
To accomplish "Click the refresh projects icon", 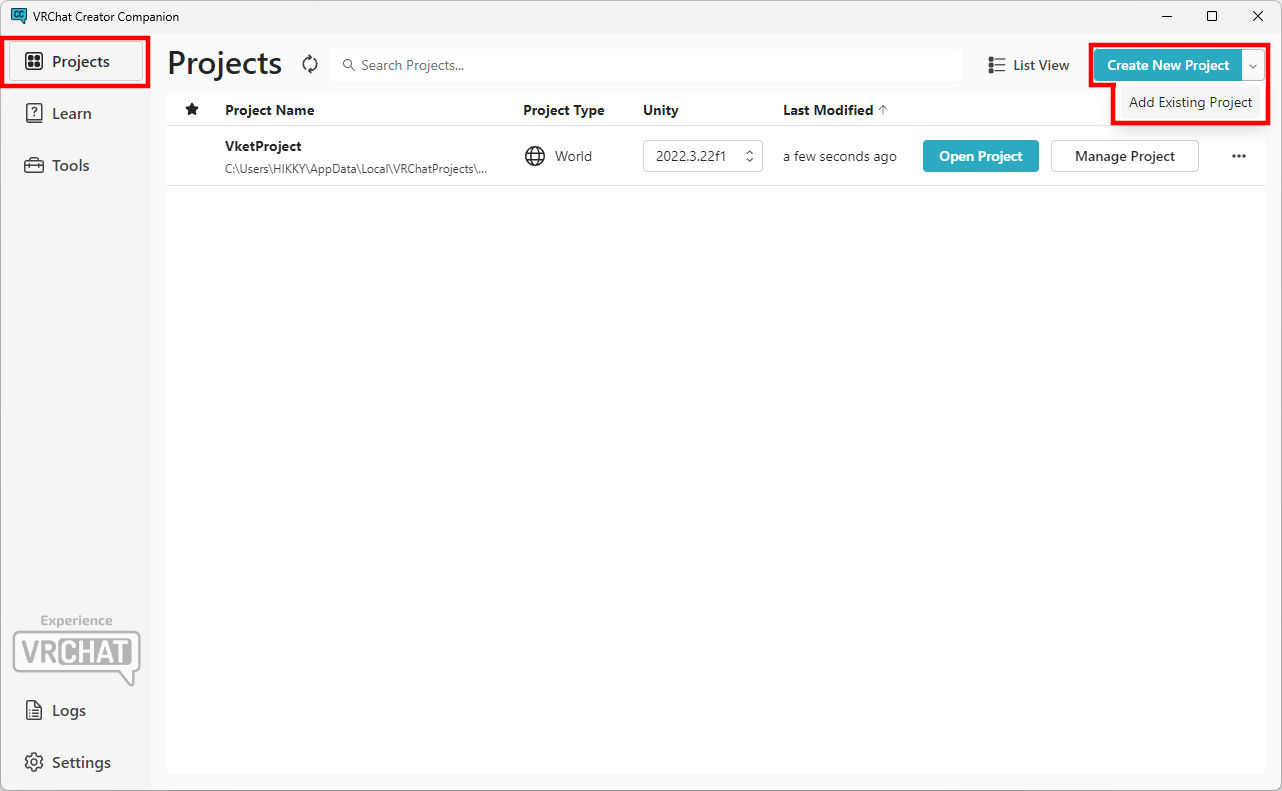I will tap(310, 65).
